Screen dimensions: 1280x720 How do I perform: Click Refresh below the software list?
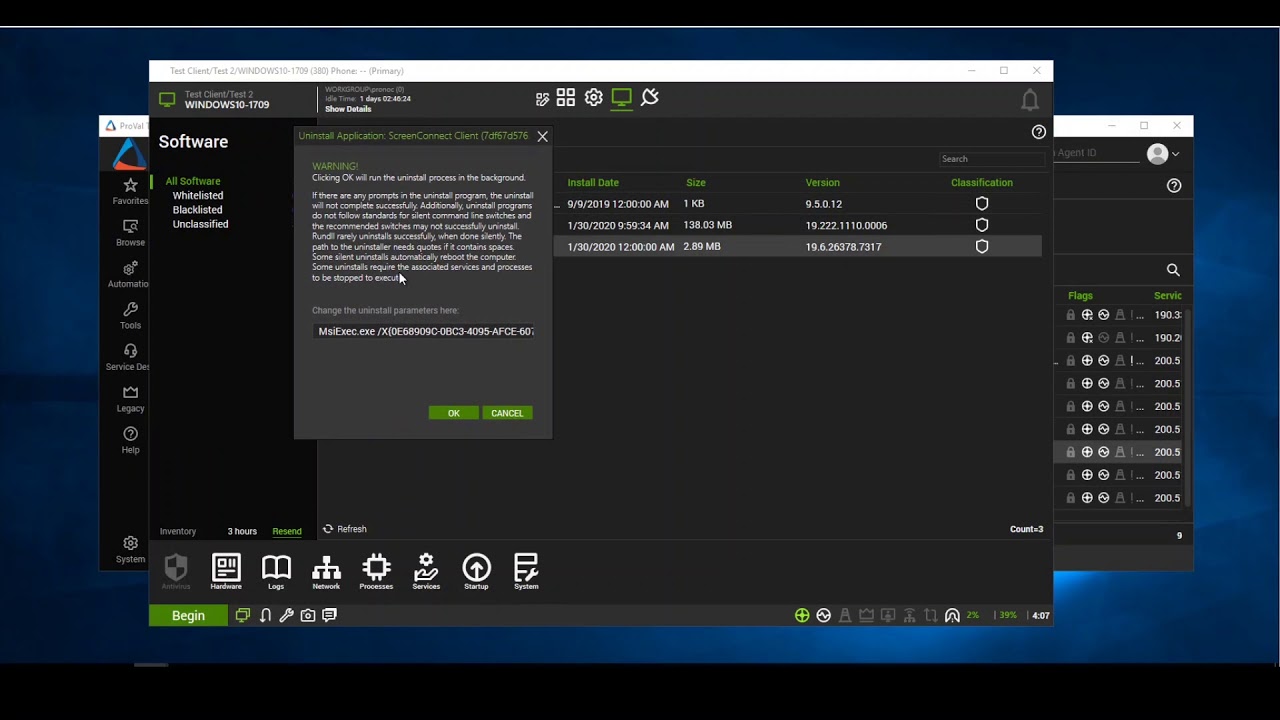coord(344,529)
